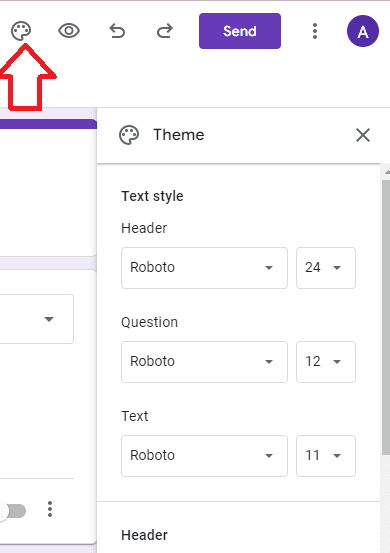This screenshot has width=390, height=553.
Task: Click the Text style heading
Action: tap(152, 196)
